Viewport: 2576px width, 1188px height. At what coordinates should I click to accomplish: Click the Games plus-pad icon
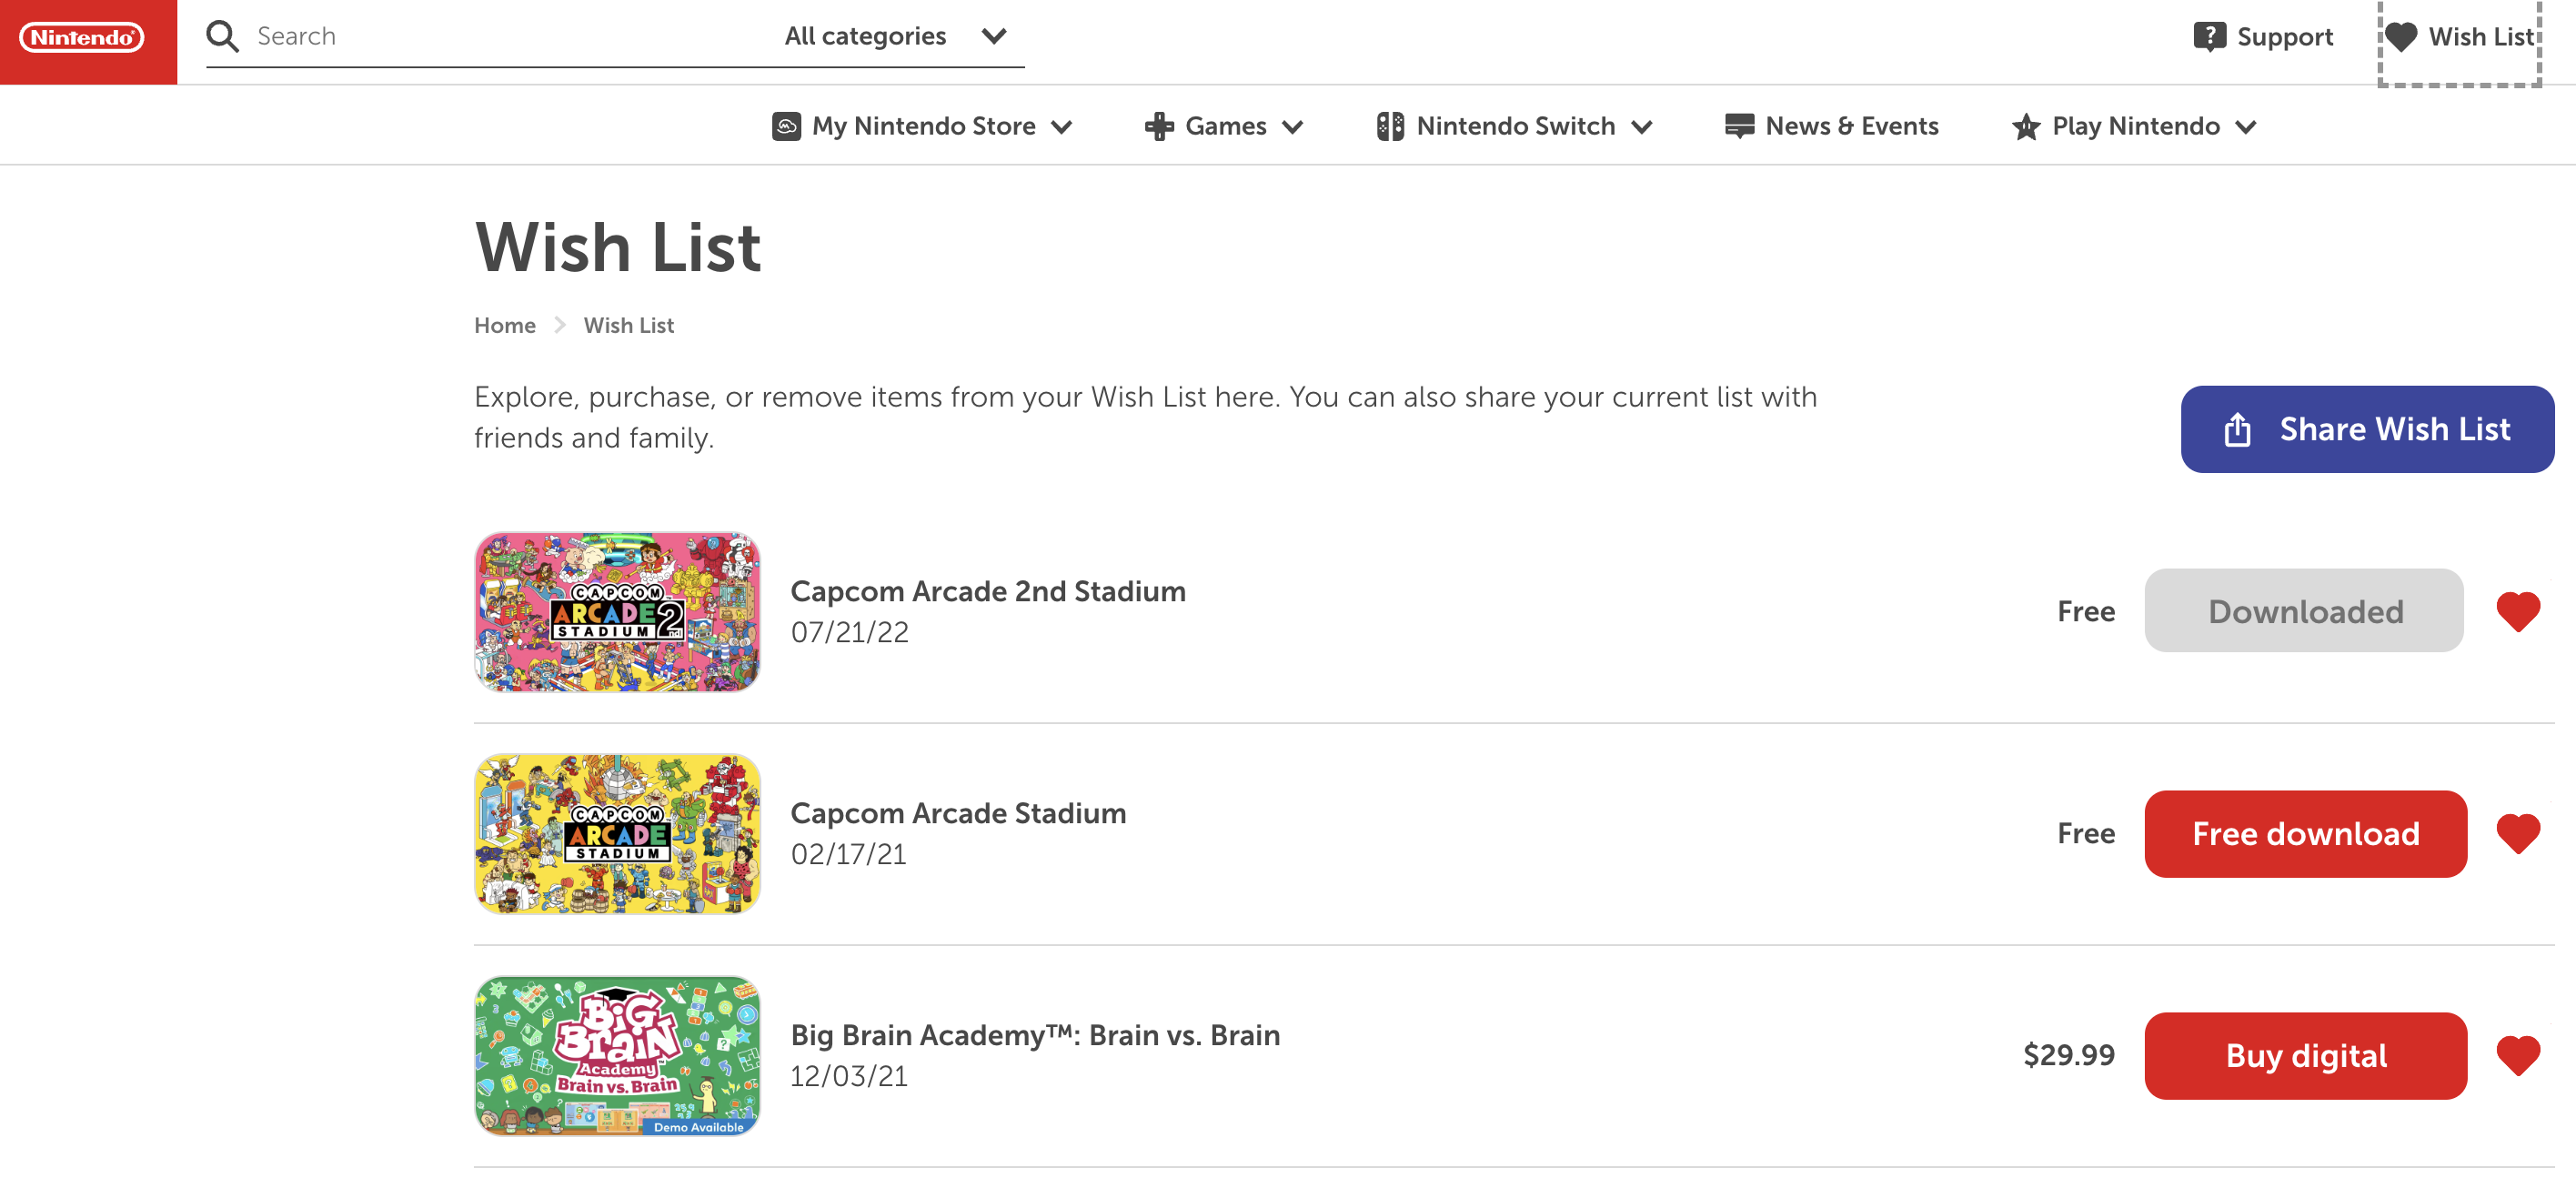(x=1158, y=126)
